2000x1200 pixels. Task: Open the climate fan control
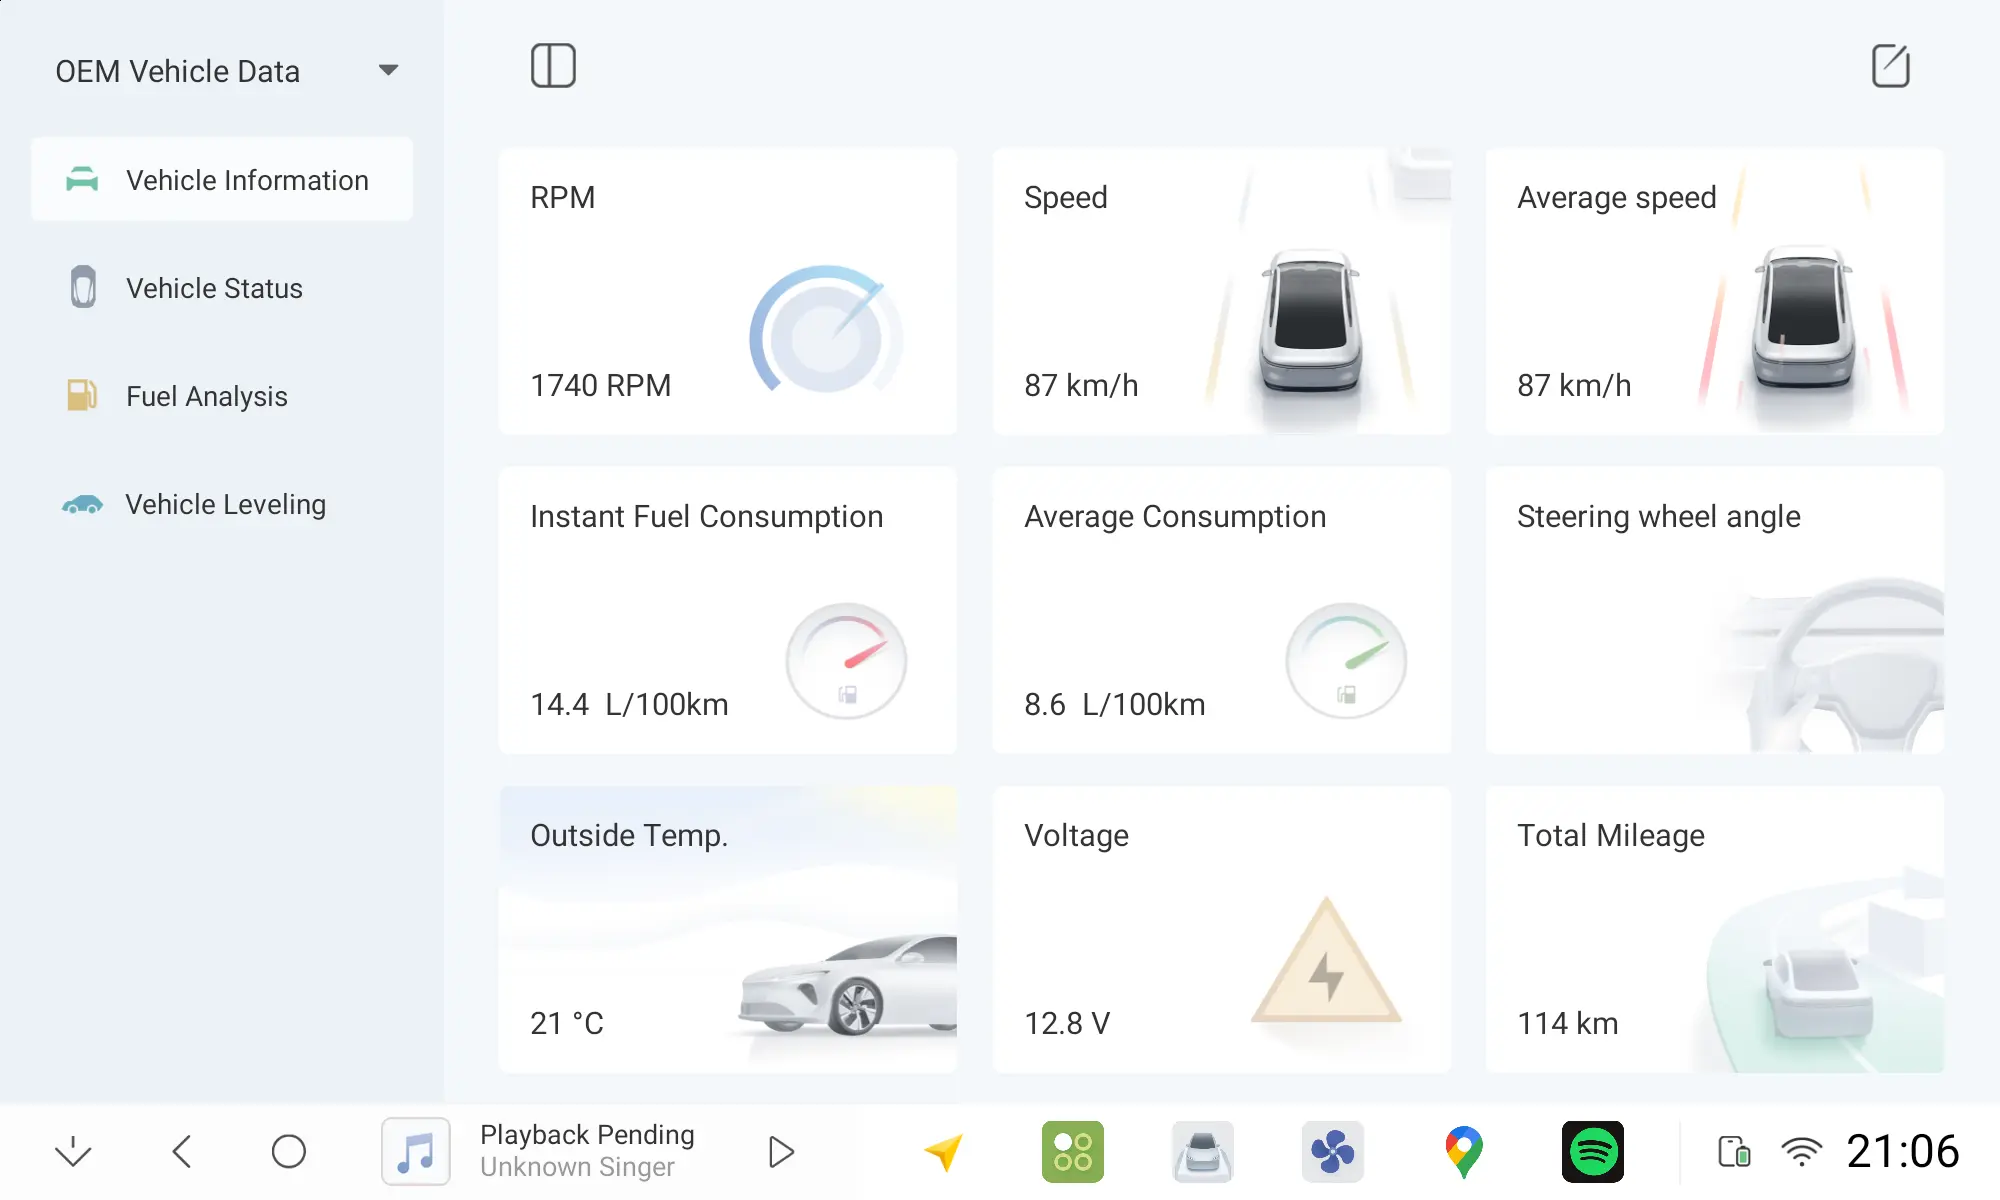[x=1333, y=1151]
